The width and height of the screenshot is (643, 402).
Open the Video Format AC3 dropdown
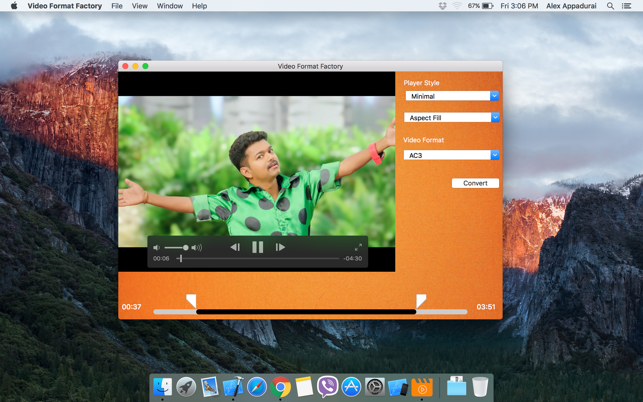click(451, 155)
